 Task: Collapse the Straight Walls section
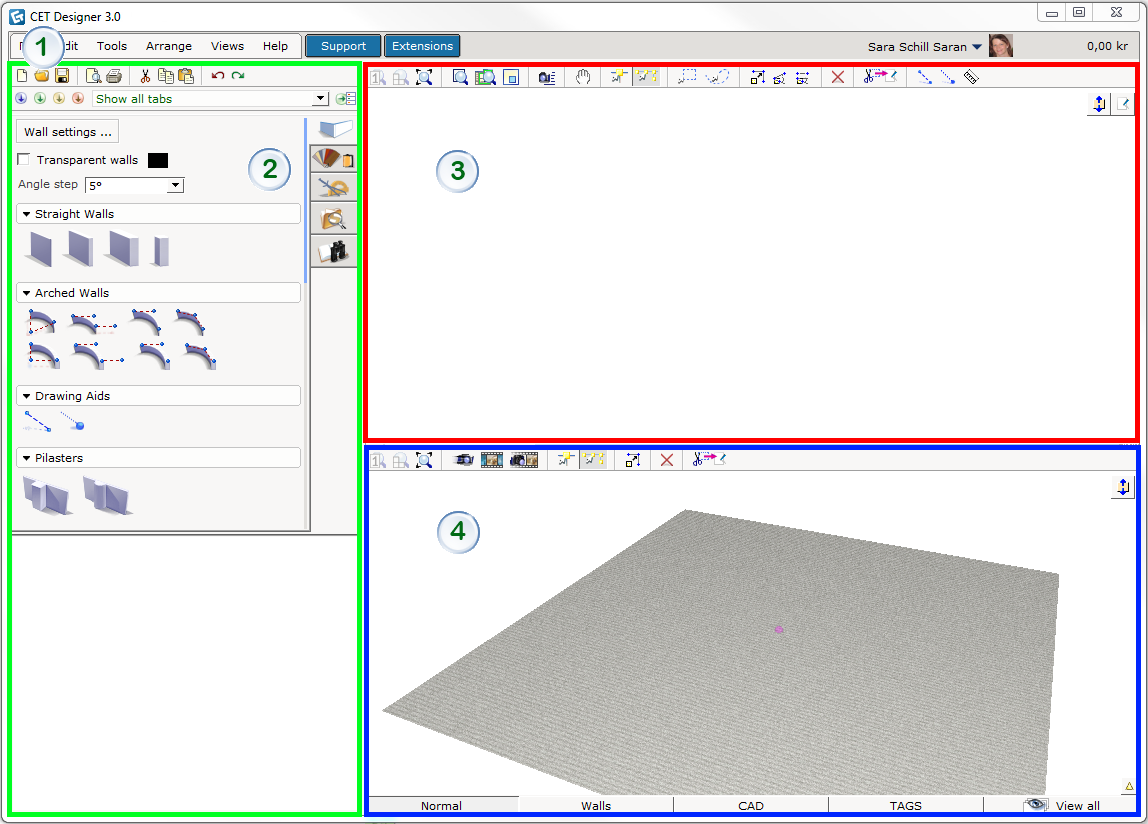tap(26, 214)
